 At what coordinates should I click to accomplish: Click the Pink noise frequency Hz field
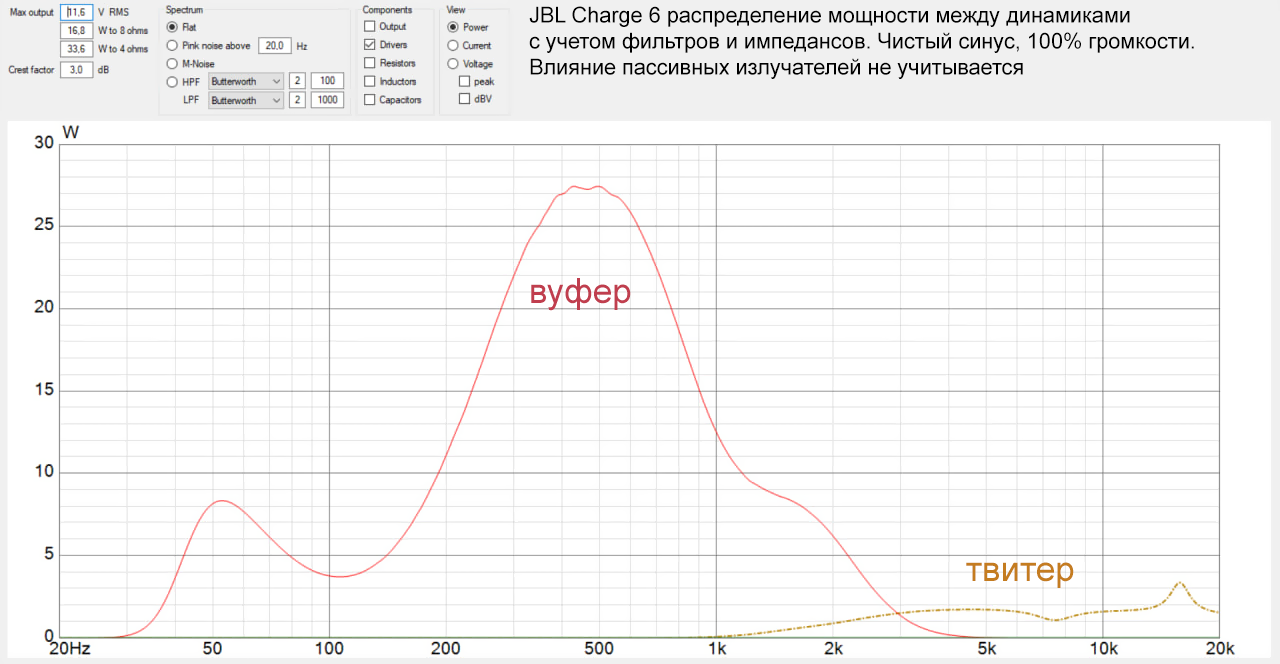click(x=274, y=45)
